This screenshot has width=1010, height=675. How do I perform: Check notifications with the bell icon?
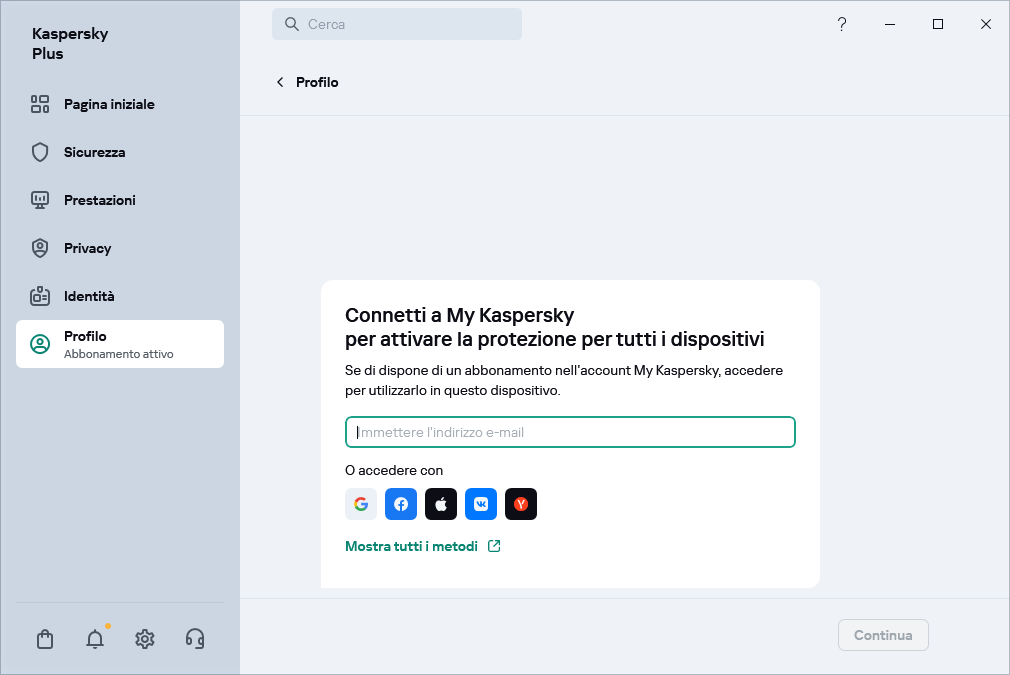(x=95, y=638)
